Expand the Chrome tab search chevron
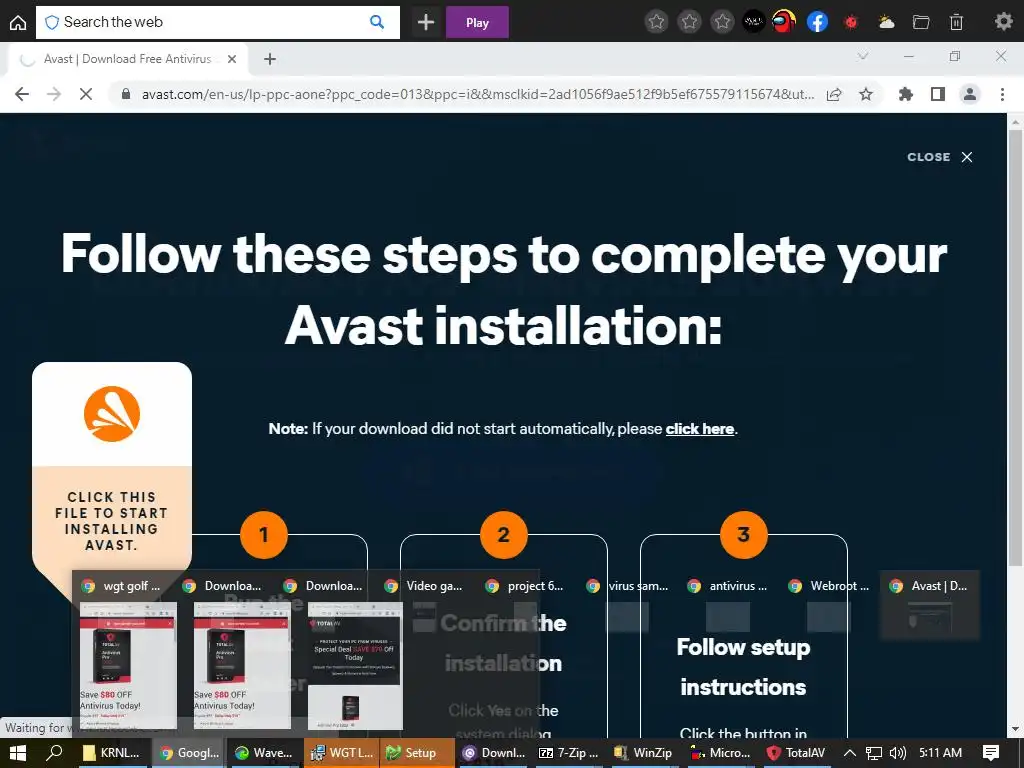 [x=863, y=56]
